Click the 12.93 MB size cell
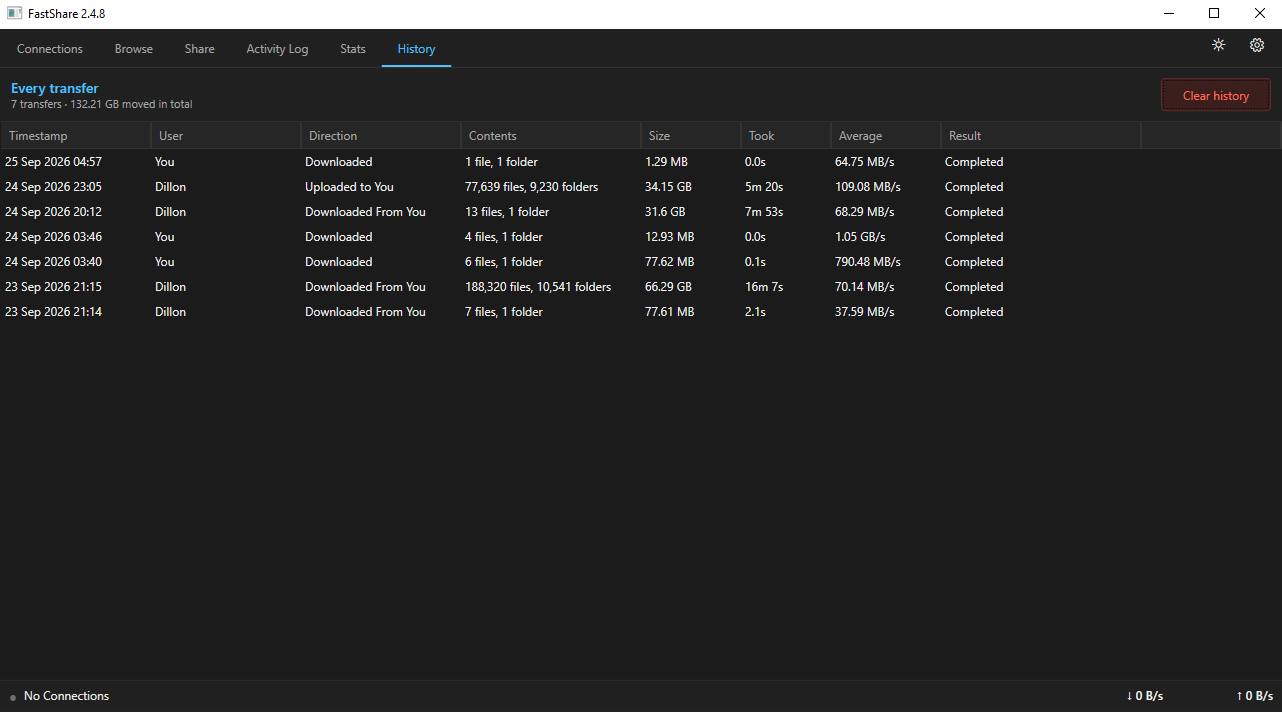The height and width of the screenshot is (712, 1282). pyautogui.click(x=669, y=237)
